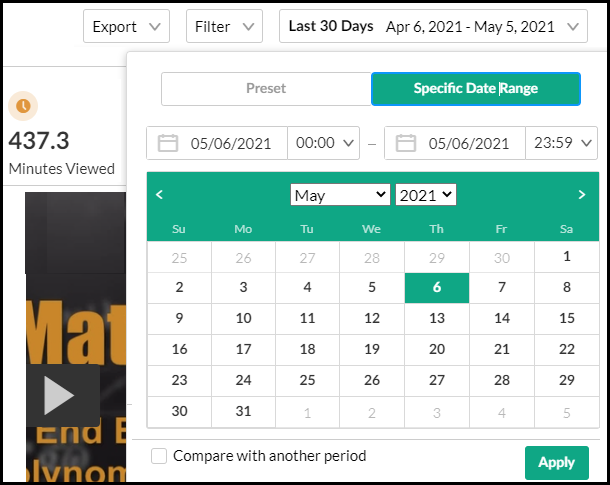Open the Export dropdown
This screenshot has height=485, width=610.
coord(126,27)
